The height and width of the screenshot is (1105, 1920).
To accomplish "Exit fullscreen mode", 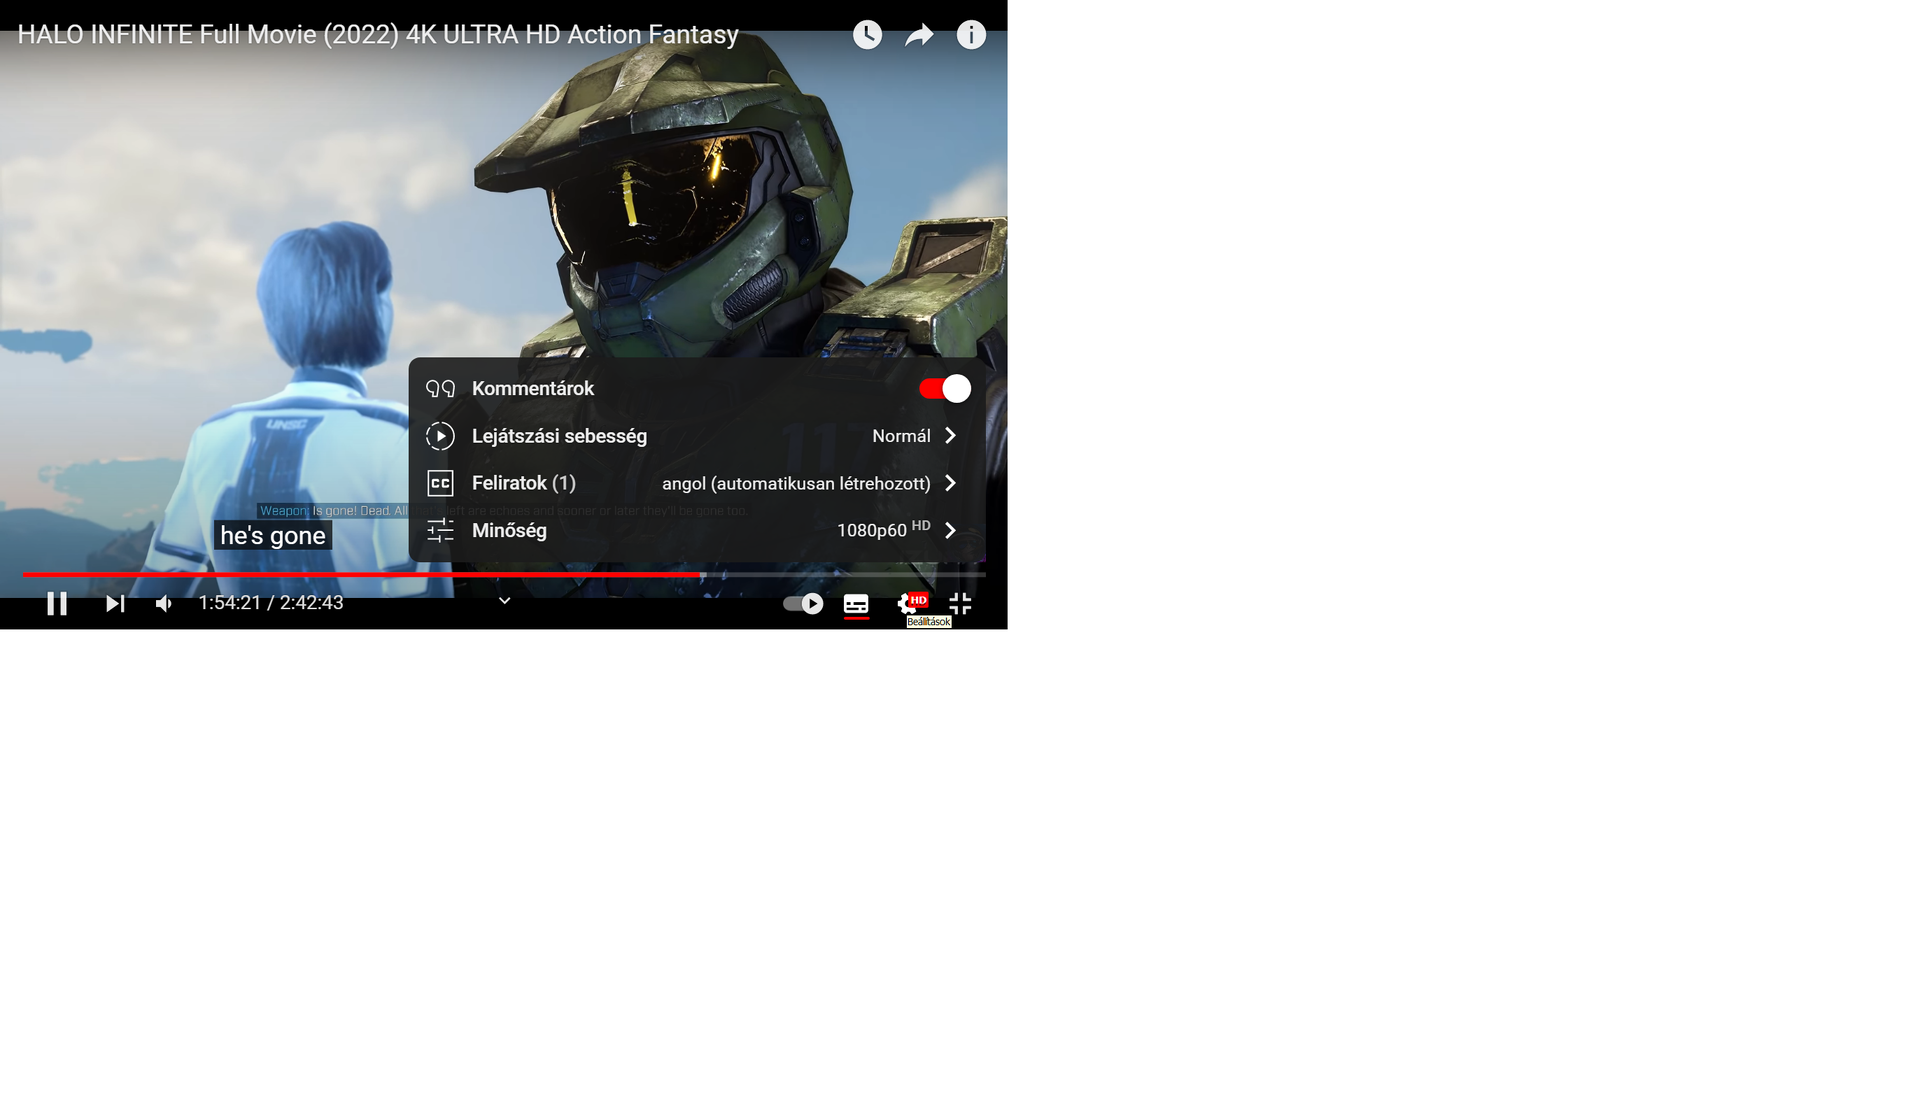I will coord(960,603).
